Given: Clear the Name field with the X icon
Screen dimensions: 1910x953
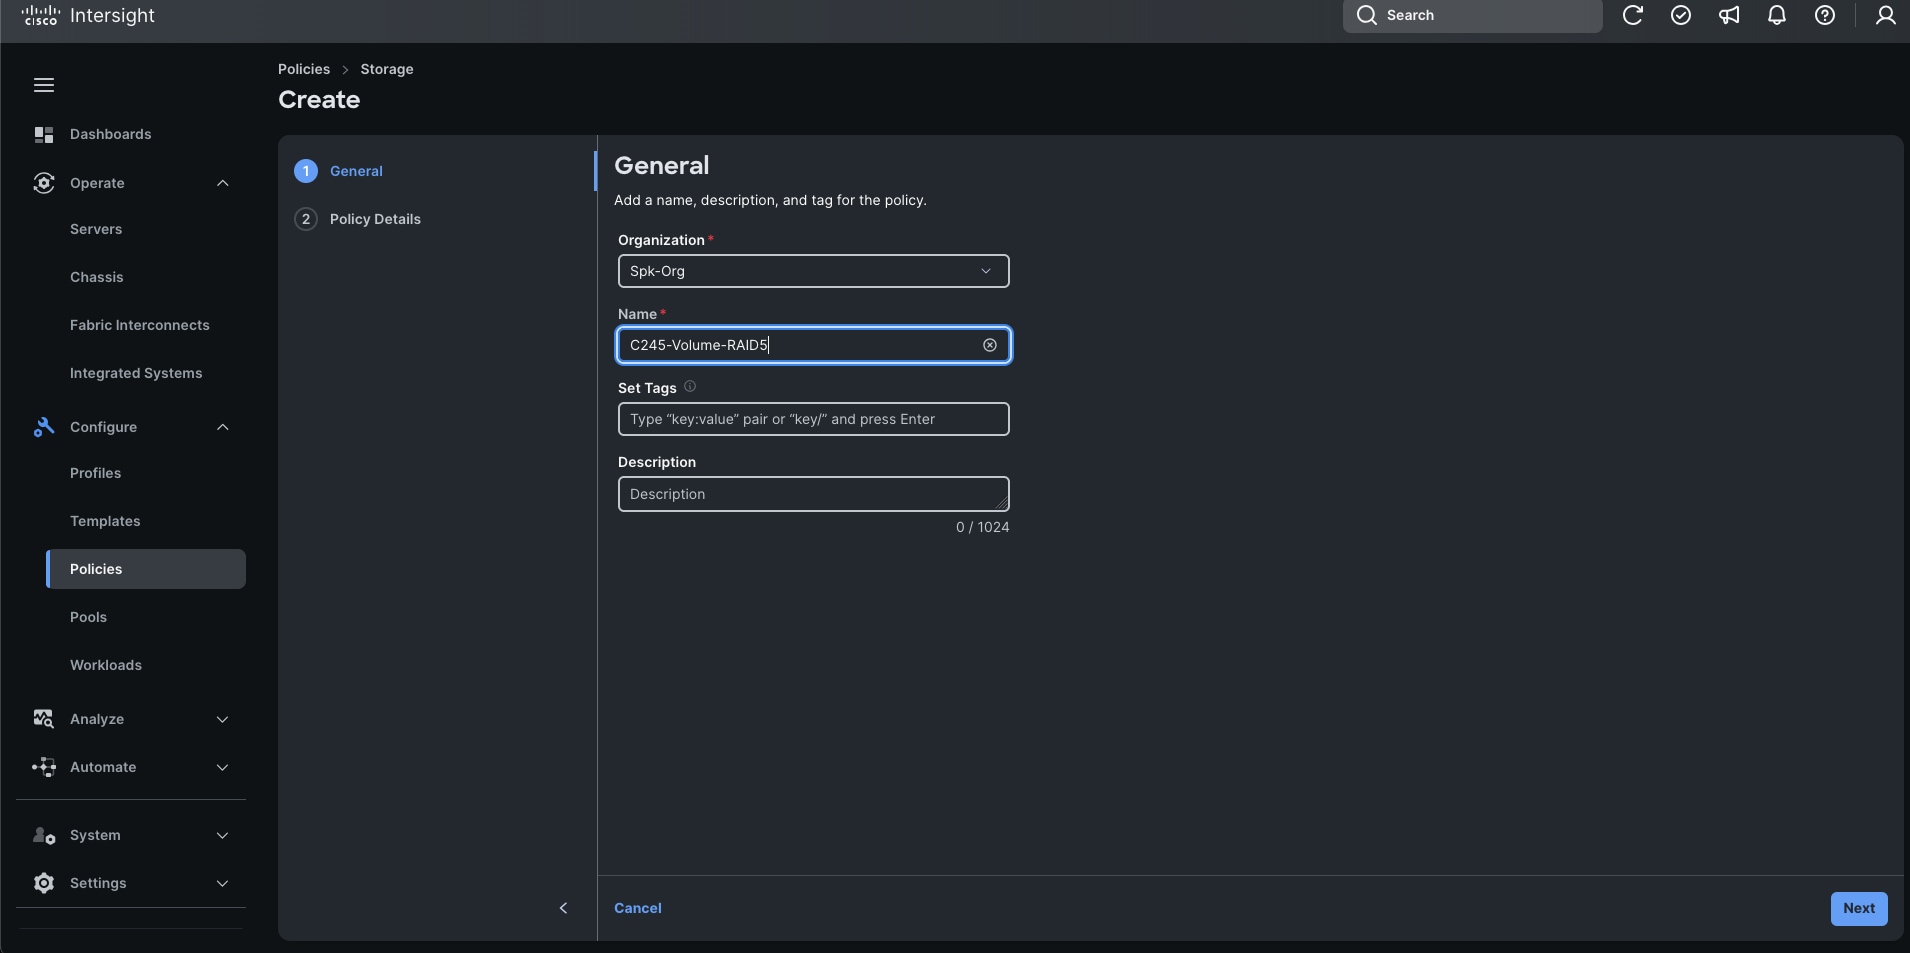Looking at the screenshot, I should pos(988,345).
